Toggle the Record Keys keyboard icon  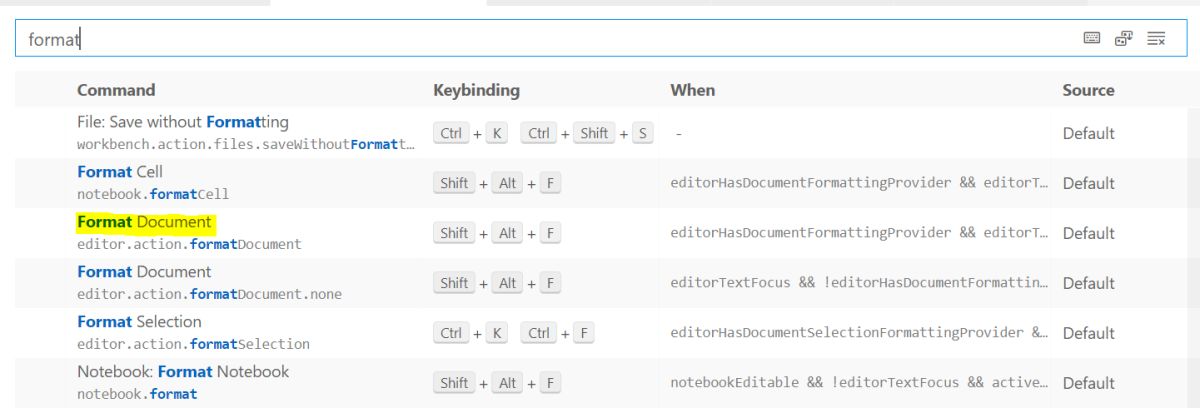(x=1092, y=38)
